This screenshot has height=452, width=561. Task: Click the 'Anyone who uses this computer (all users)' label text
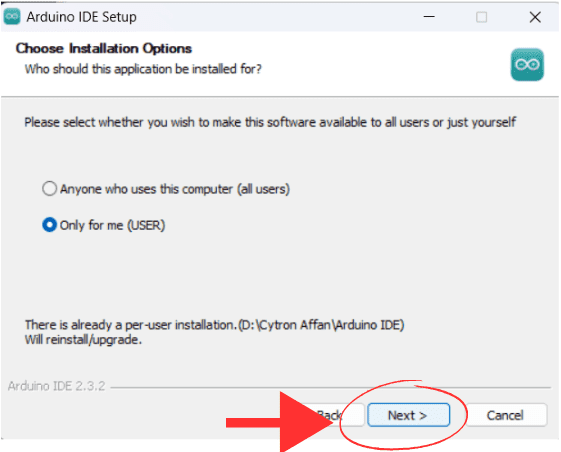coord(175,189)
